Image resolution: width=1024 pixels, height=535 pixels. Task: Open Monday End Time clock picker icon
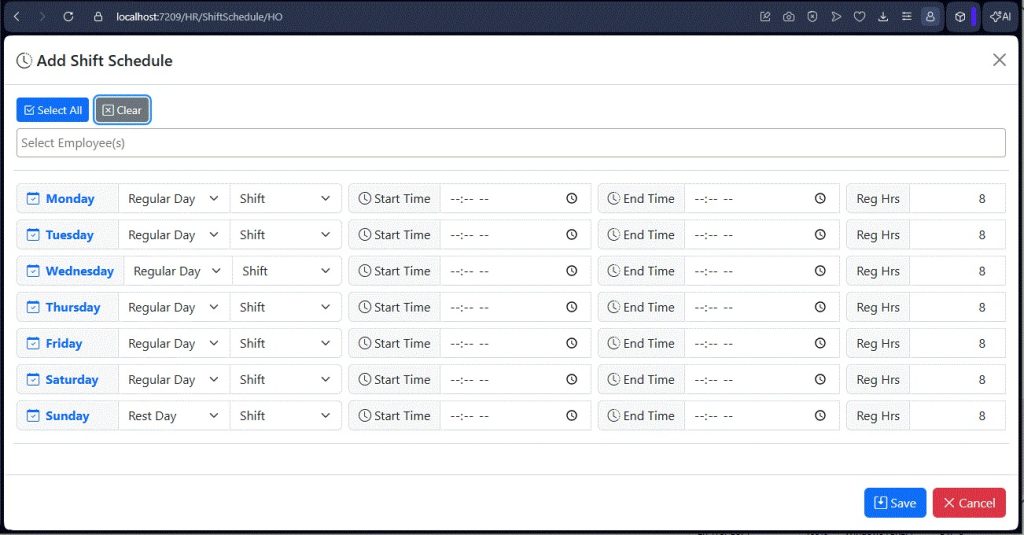point(820,199)
